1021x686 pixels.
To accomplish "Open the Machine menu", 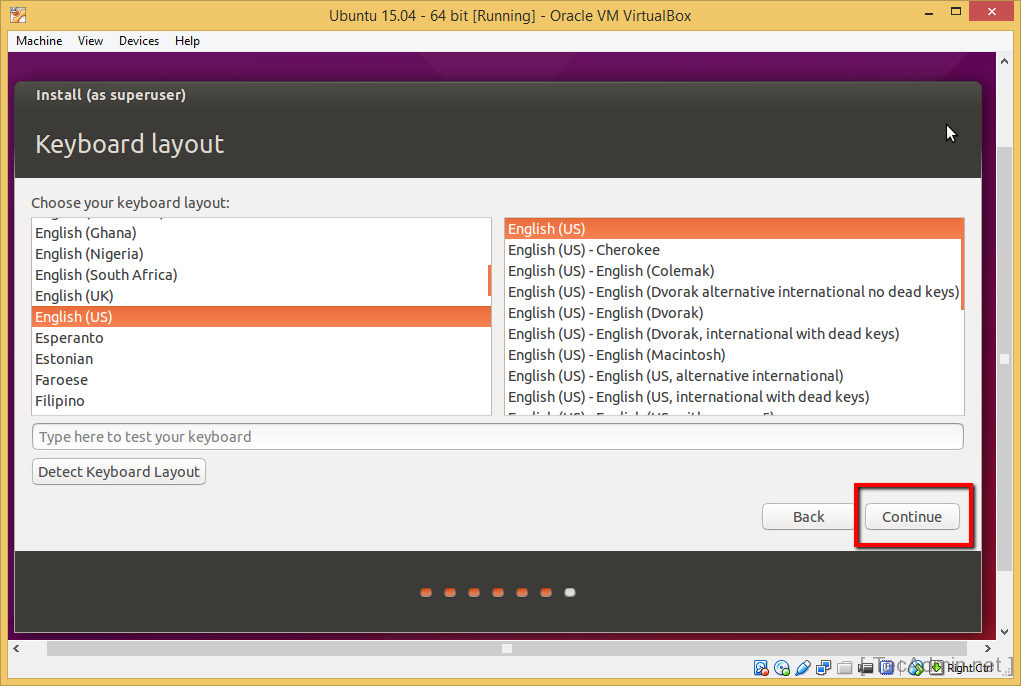I will [38, 41].
